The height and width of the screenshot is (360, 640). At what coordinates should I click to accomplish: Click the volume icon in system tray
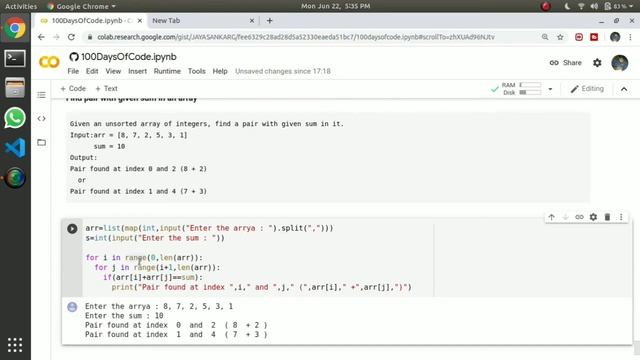(x=594, y=6)
